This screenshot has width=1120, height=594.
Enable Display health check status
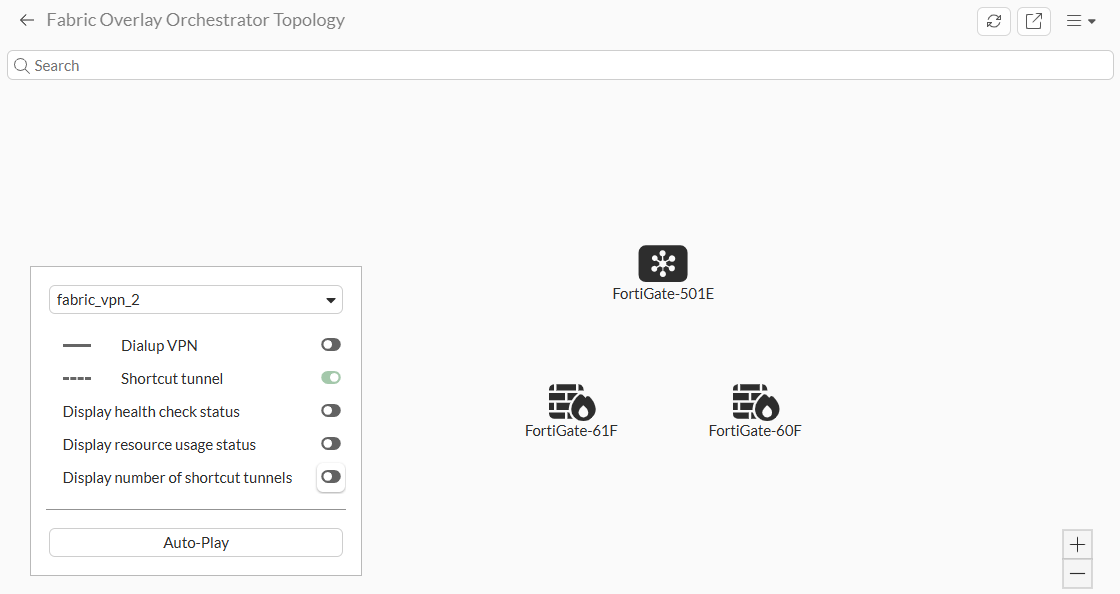[x=331, y=411]
